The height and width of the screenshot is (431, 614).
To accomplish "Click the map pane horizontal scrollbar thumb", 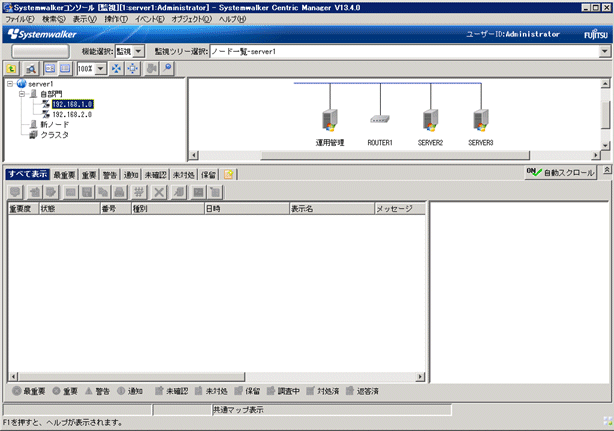I will click(x=395, y=155).
